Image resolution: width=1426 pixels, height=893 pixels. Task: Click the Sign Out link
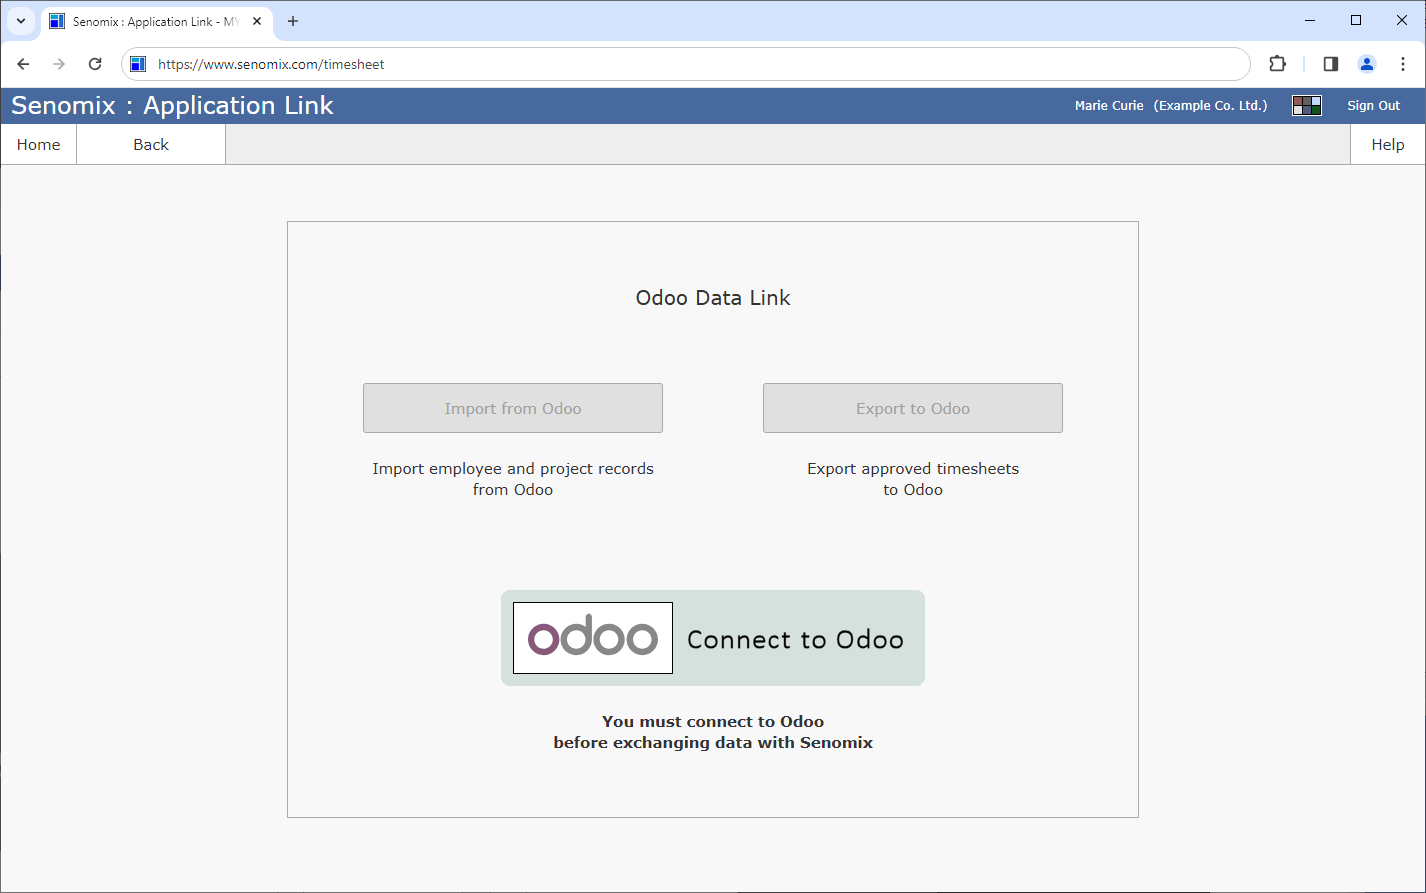(1373, 106)
